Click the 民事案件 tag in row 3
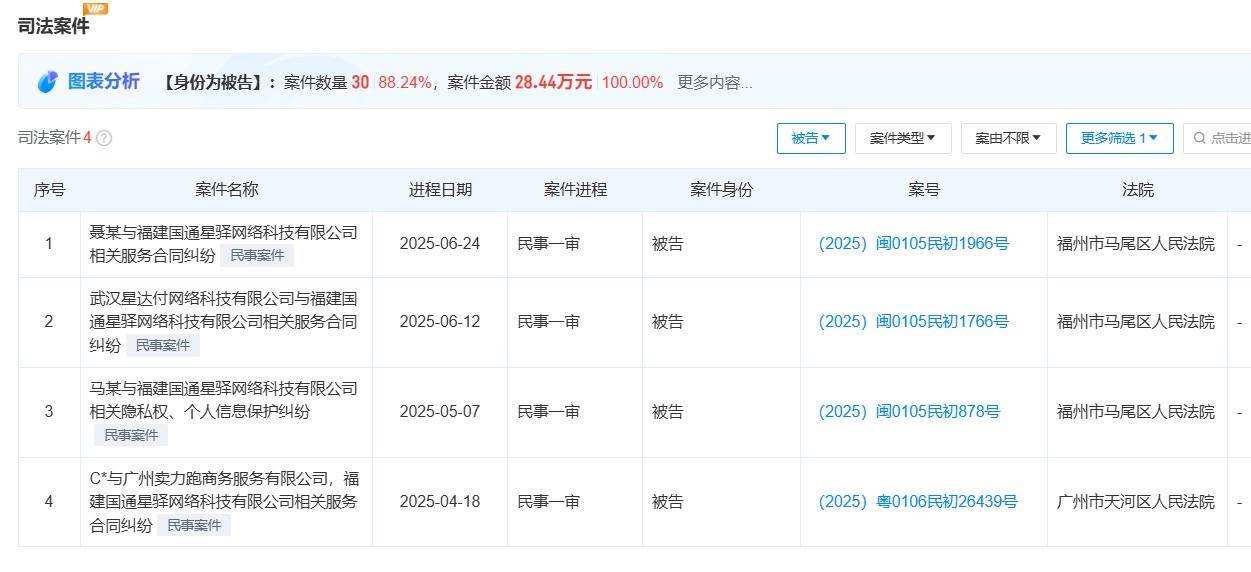Screen dimensions: 1251x572 (131, 435)
